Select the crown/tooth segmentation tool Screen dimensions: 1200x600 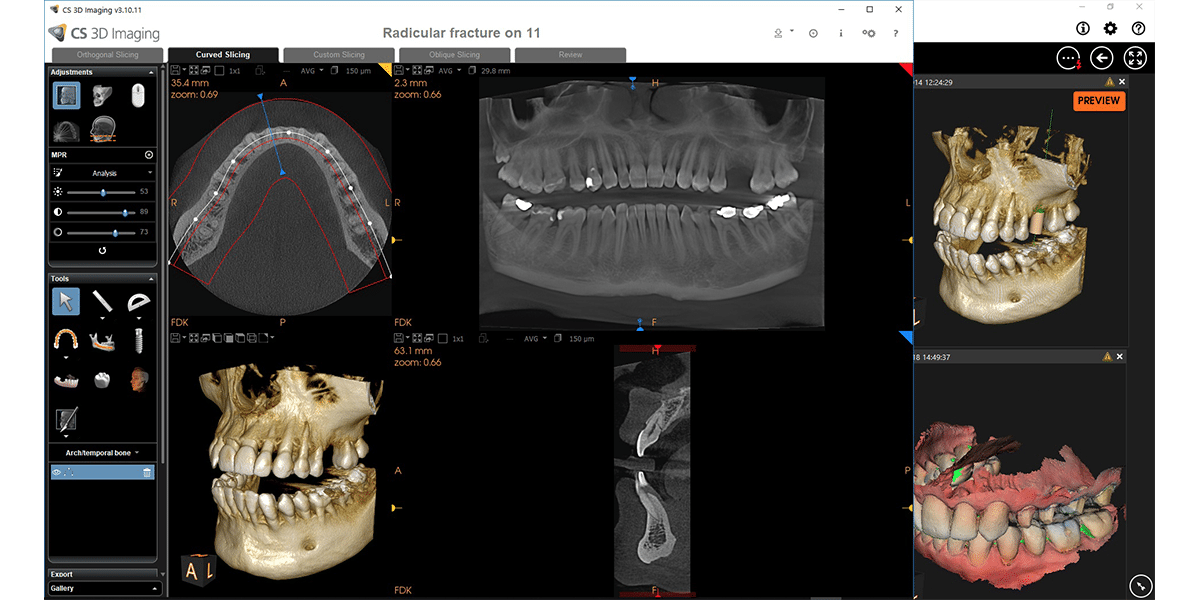pyautogui.click(x=101, y=379)
